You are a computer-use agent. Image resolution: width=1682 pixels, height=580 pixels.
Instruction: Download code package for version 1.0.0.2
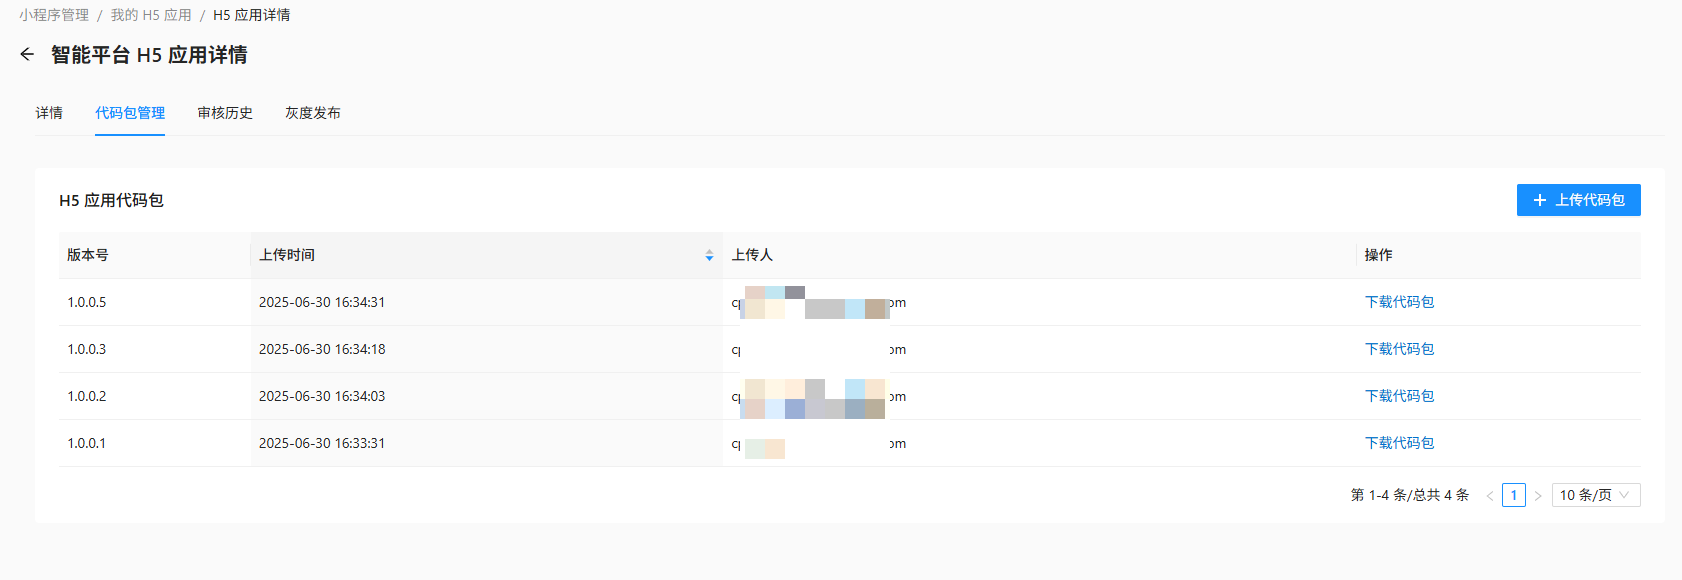[x=1399, y=396]
